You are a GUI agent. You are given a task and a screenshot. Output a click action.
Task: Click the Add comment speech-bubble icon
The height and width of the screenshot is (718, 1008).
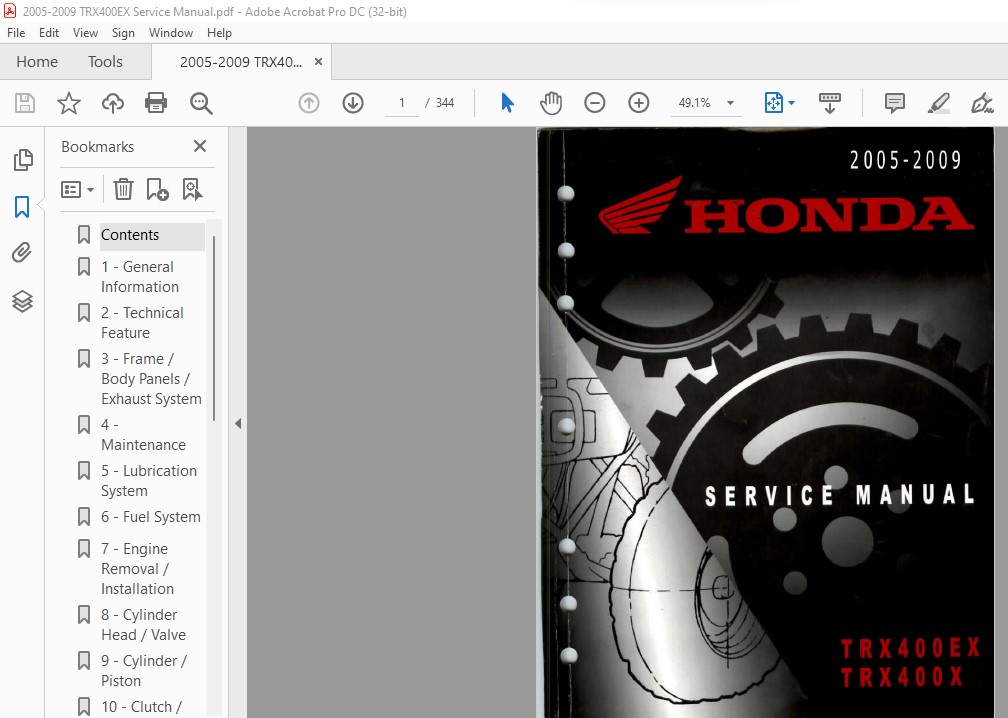click(894, 103)
